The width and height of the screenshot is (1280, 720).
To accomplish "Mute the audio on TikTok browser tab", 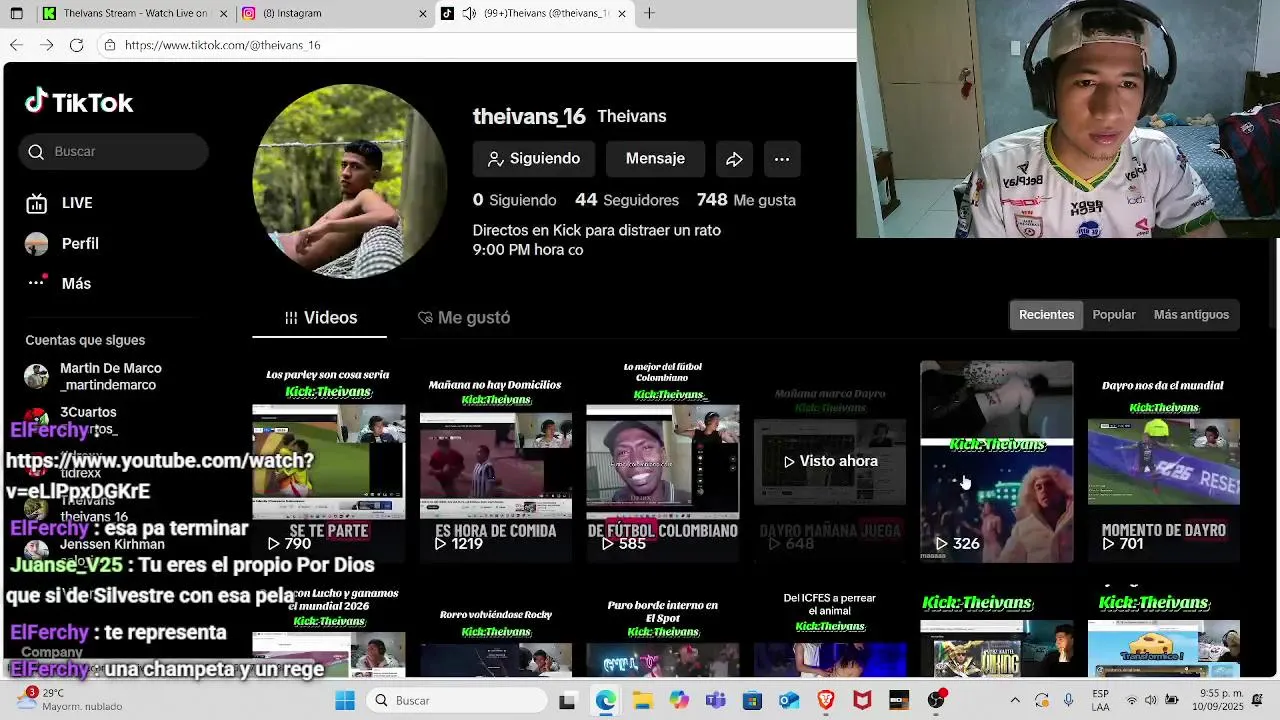I will coord(469,14).
